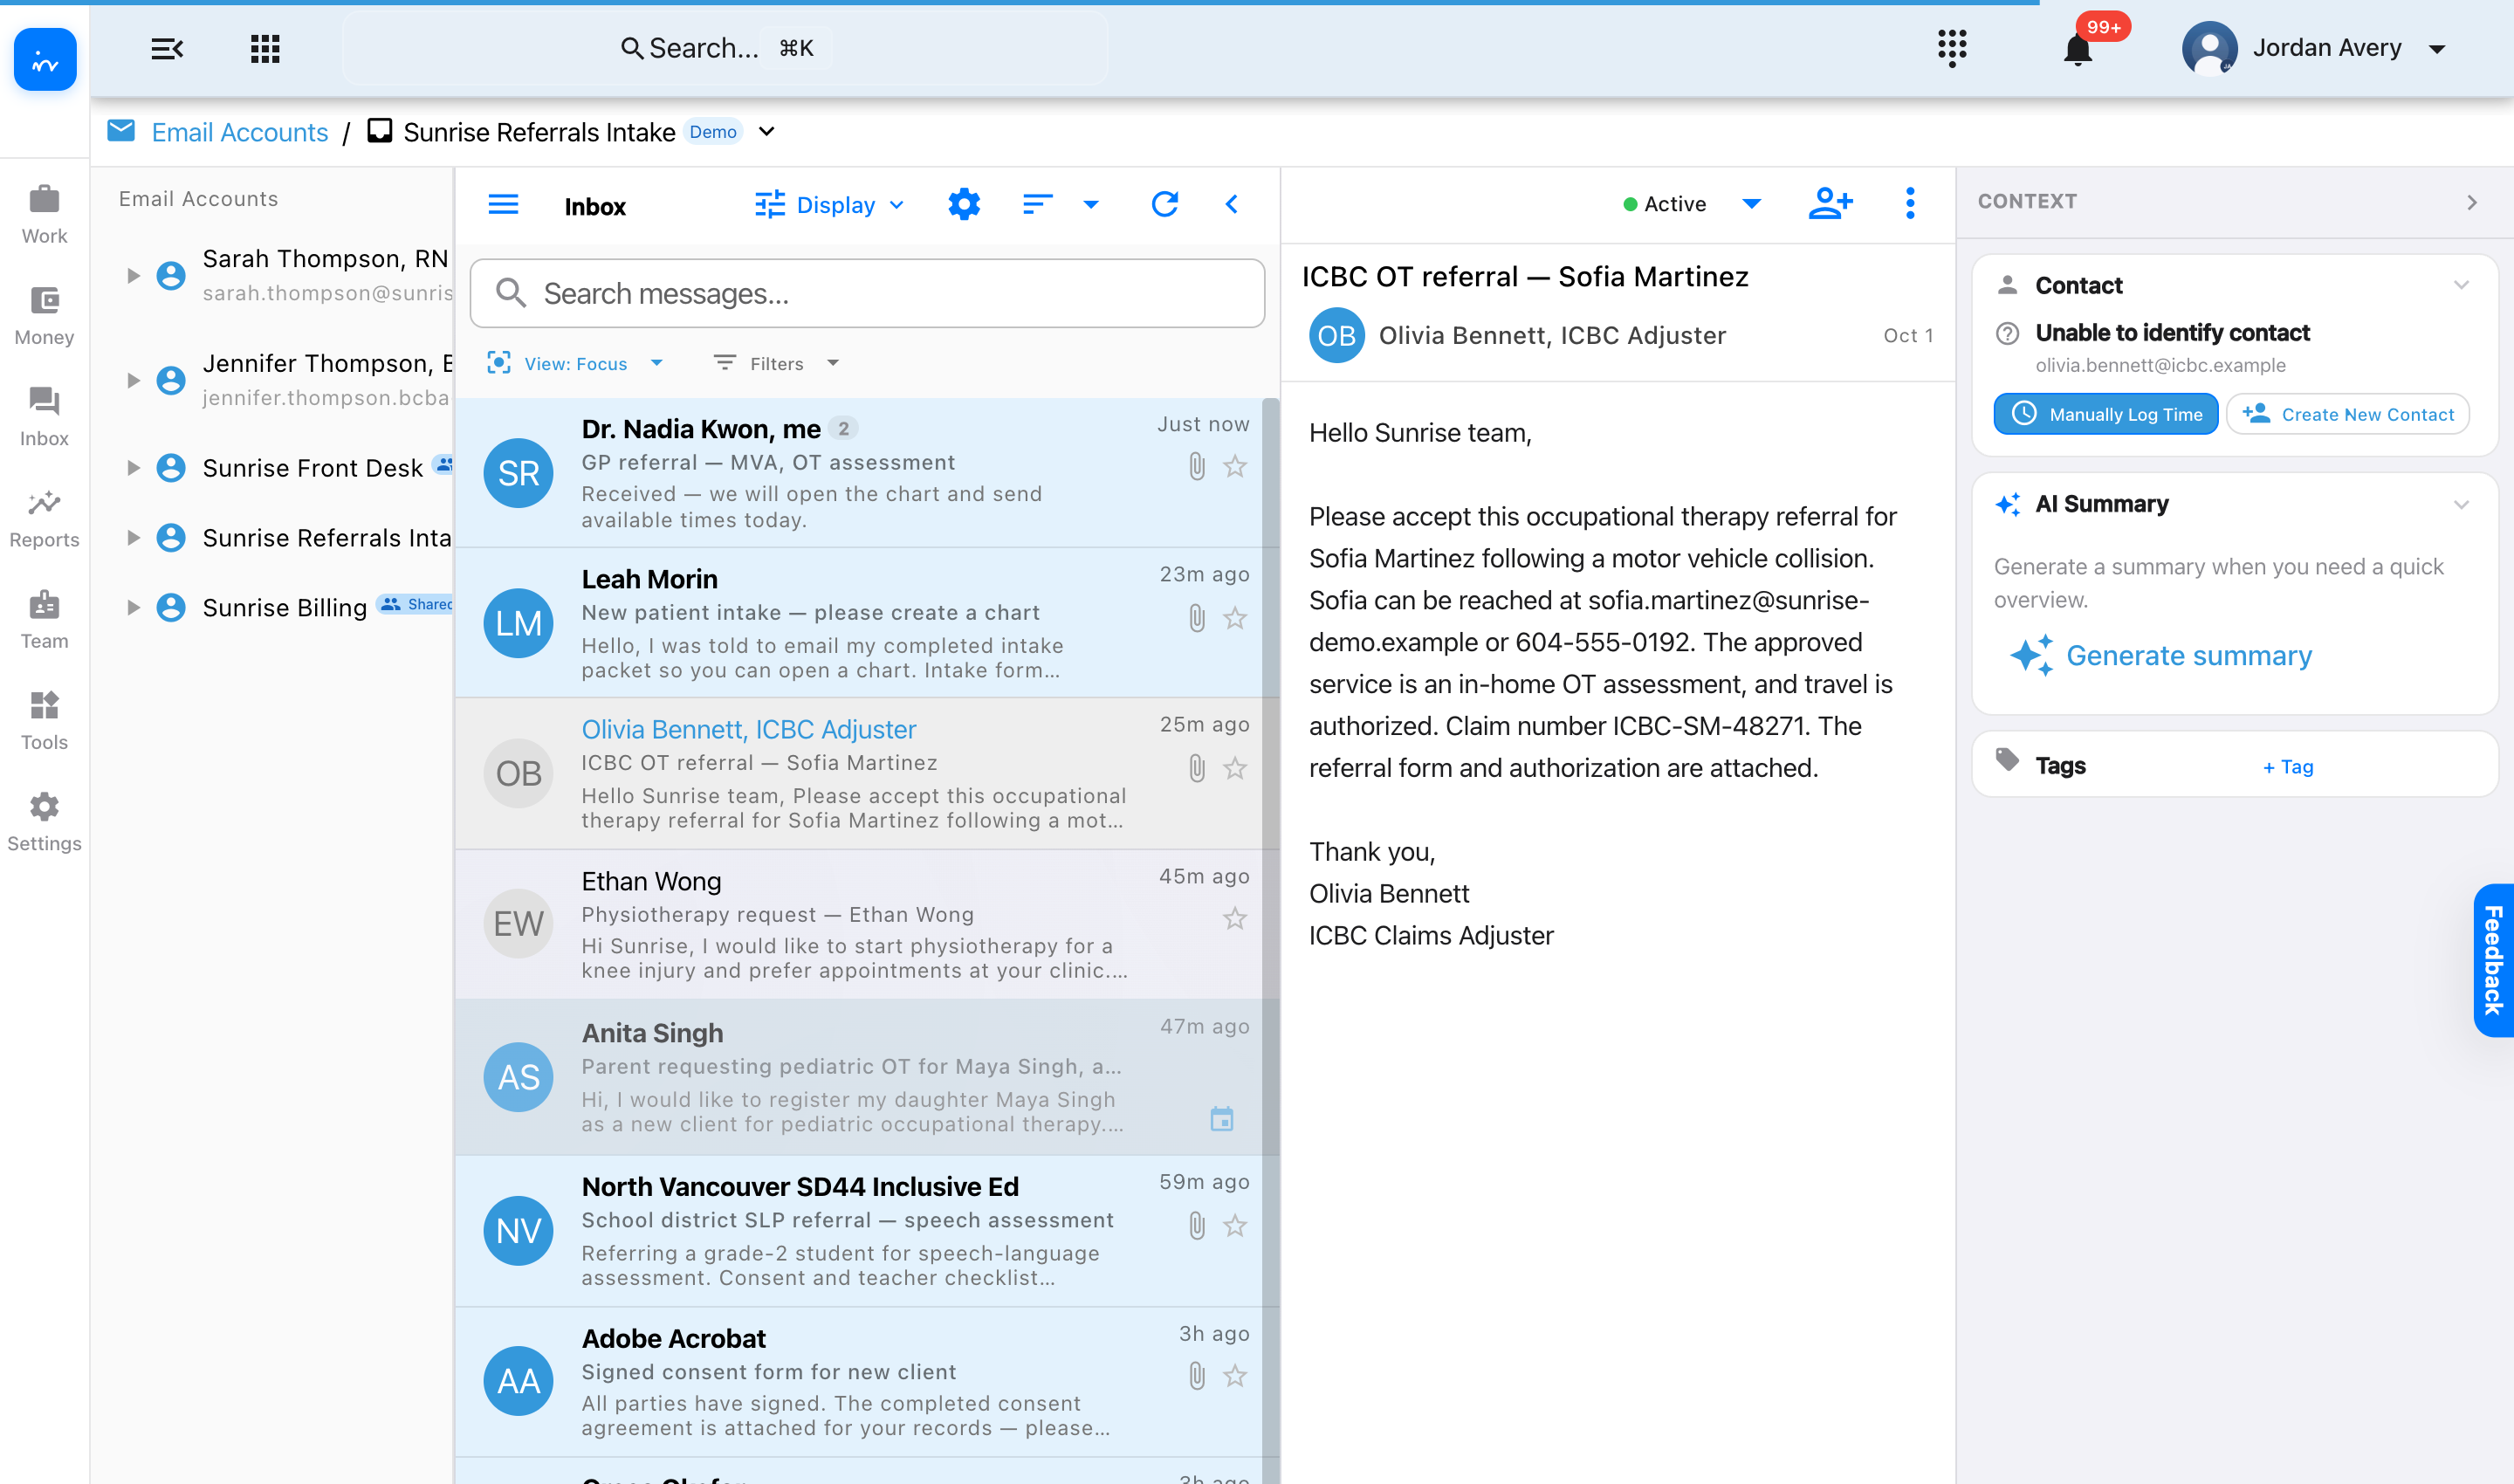The image size is (2514, 1484).
Task: Click Generate summary link
Action: pos(2161,656)
